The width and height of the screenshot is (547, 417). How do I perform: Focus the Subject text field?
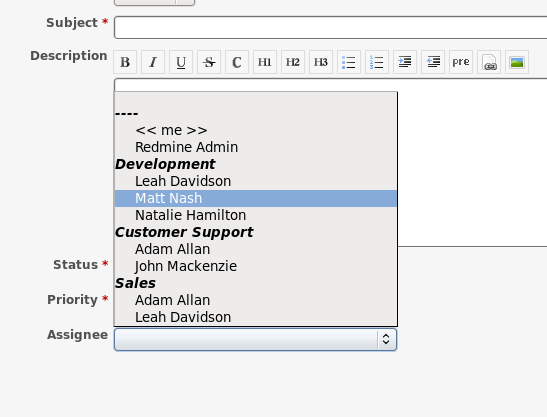point(330,27)
